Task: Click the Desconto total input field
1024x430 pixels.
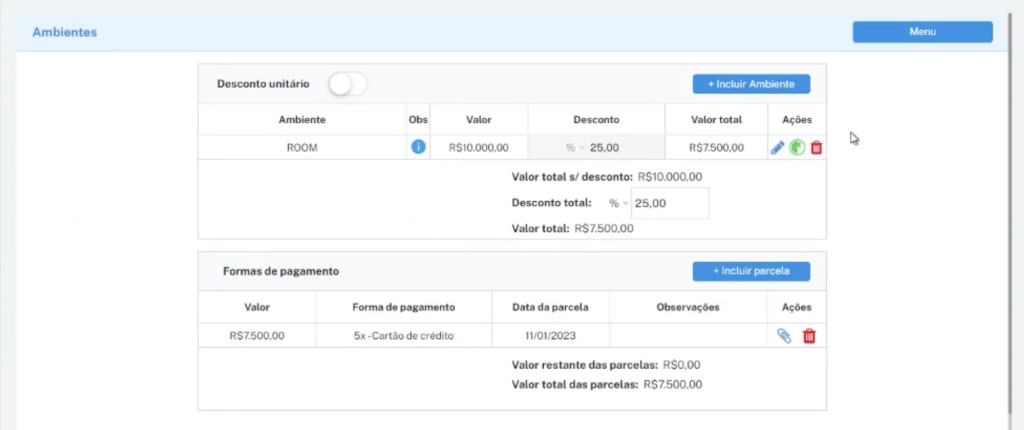Action: tap(669, 203)
